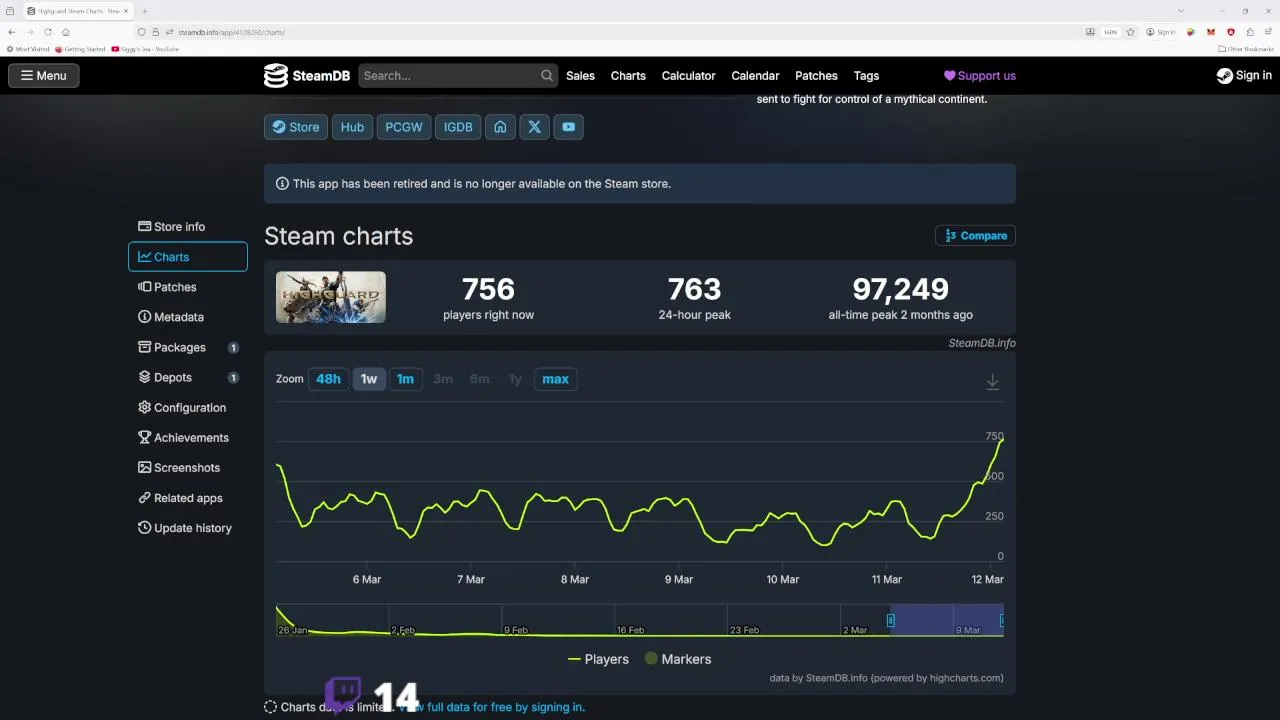Open the IGDB link button

458,127
